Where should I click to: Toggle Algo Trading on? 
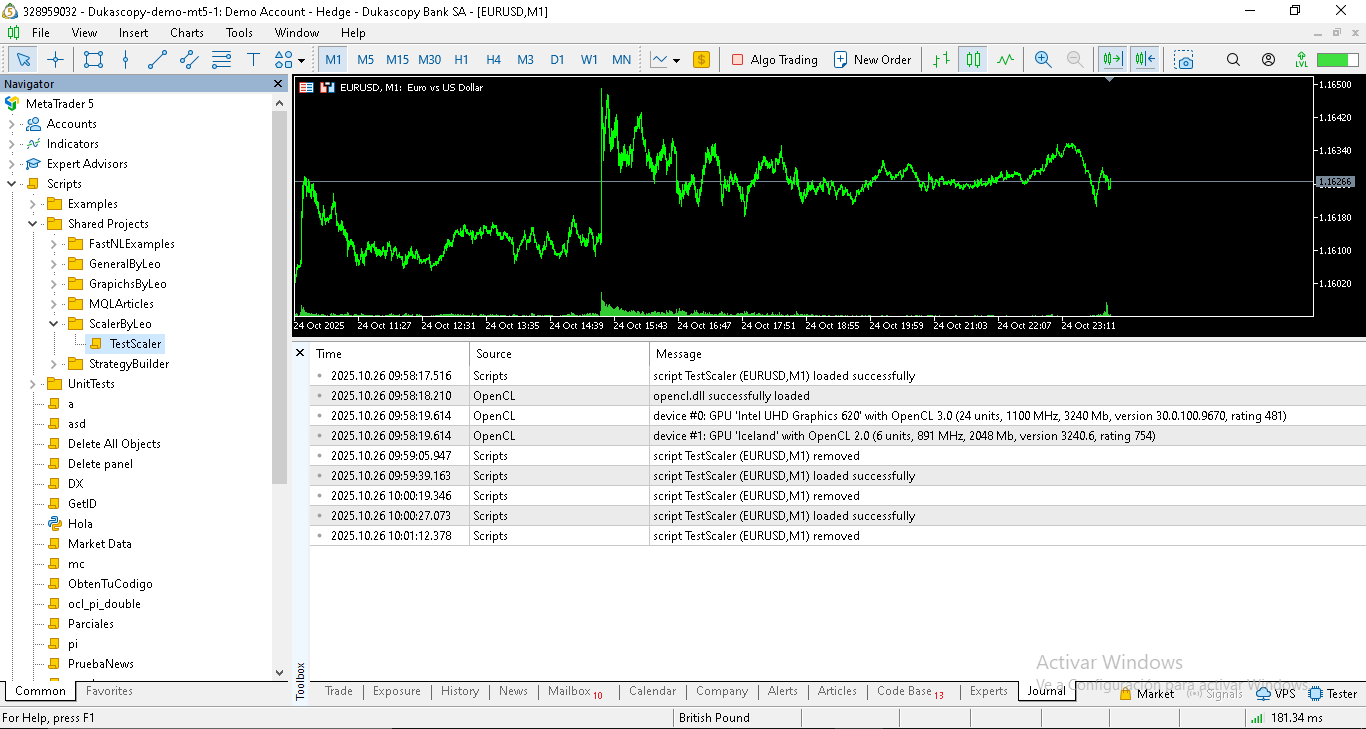[774, 60]
